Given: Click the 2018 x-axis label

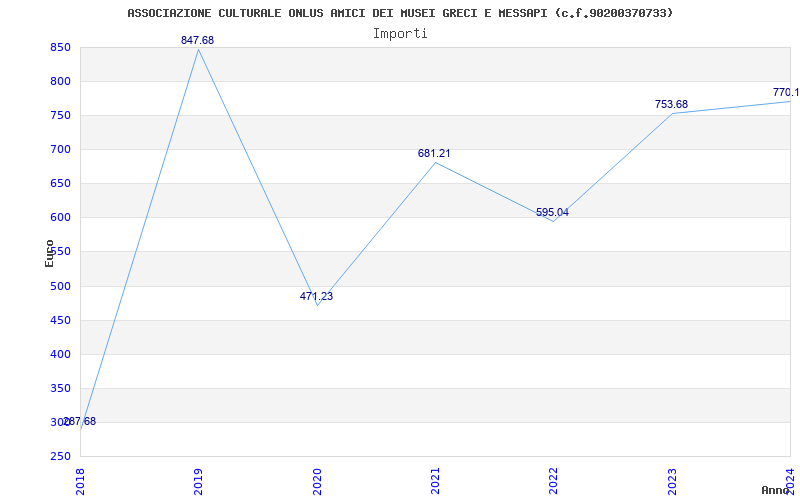Looking at the screenshot, I should (80, 481).
